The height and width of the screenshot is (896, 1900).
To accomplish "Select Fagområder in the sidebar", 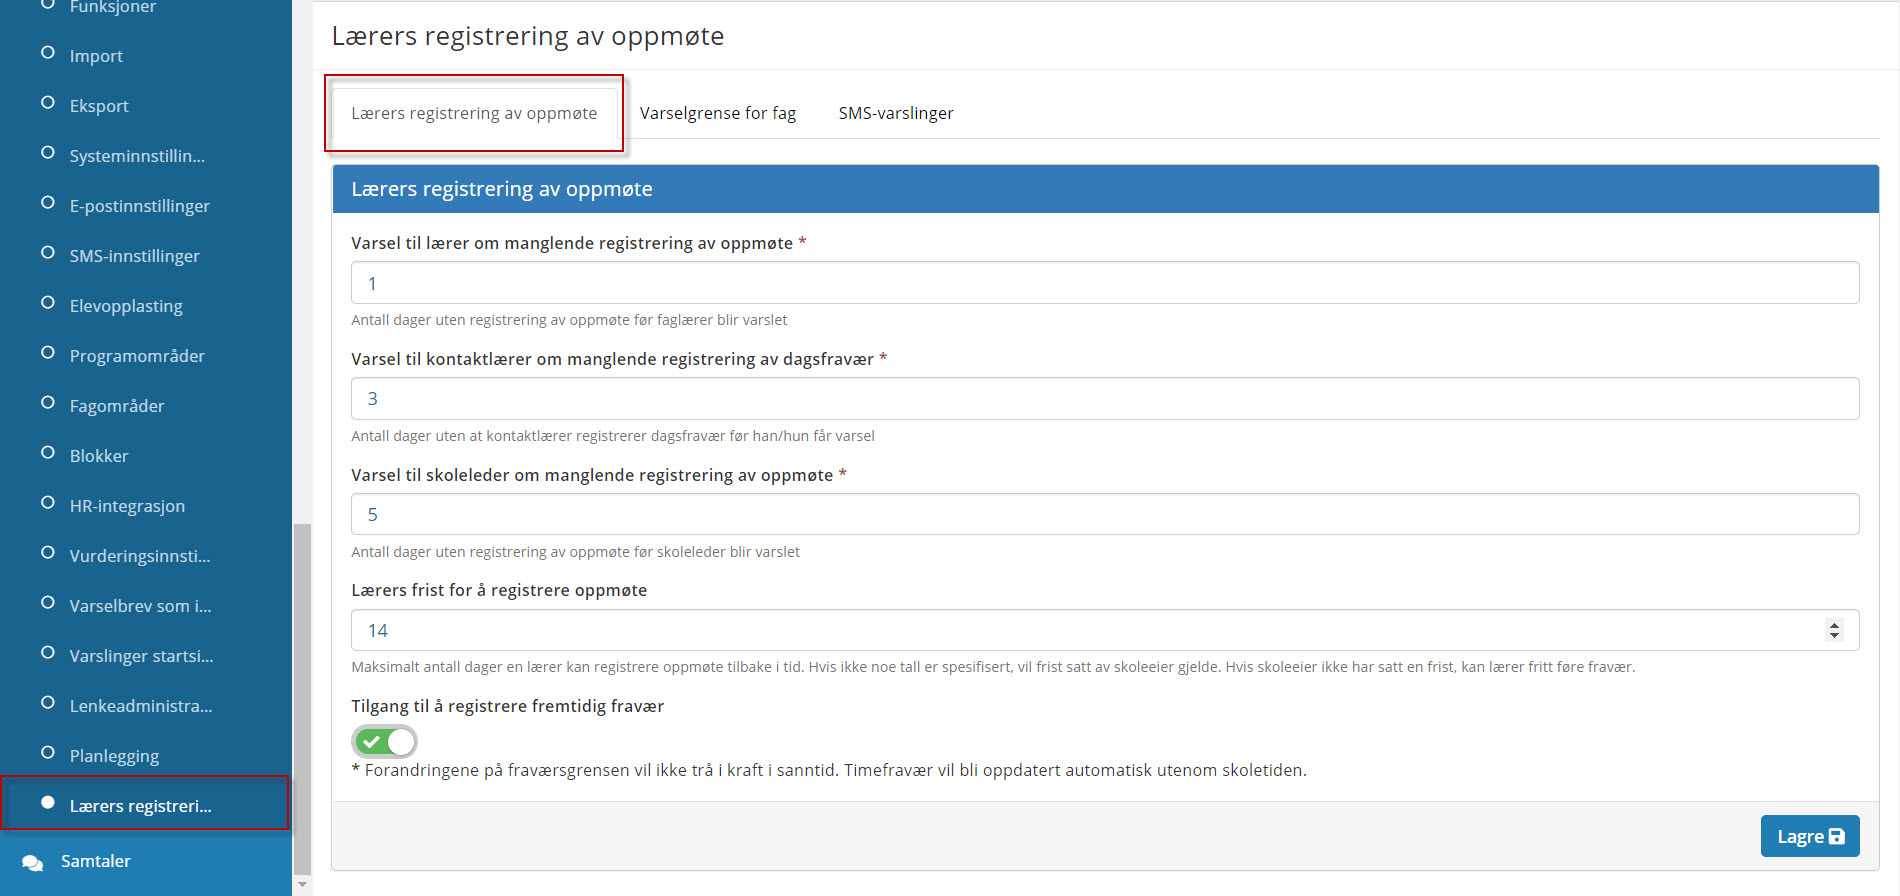I will pos(117,406).
